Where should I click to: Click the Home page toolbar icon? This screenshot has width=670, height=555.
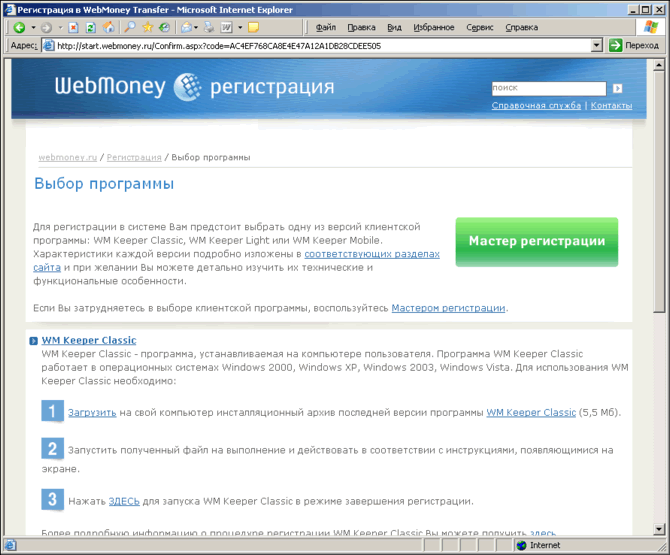click(x=109, y=27)
